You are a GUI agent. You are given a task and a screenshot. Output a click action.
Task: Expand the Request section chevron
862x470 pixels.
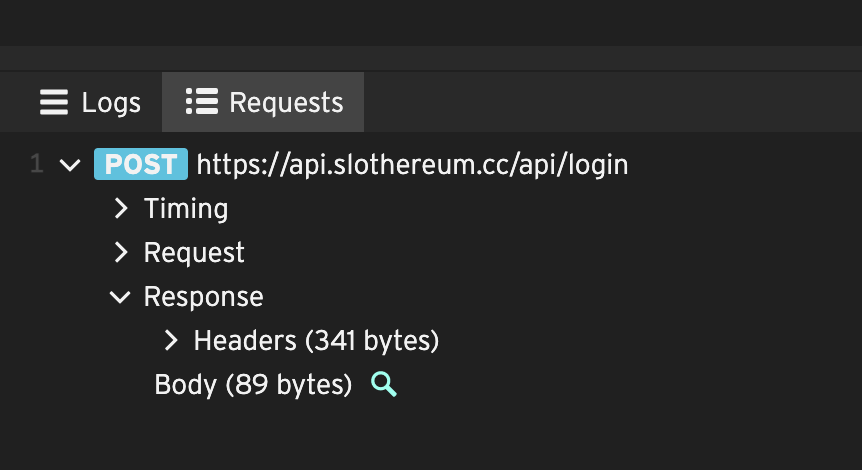(121, 252)
